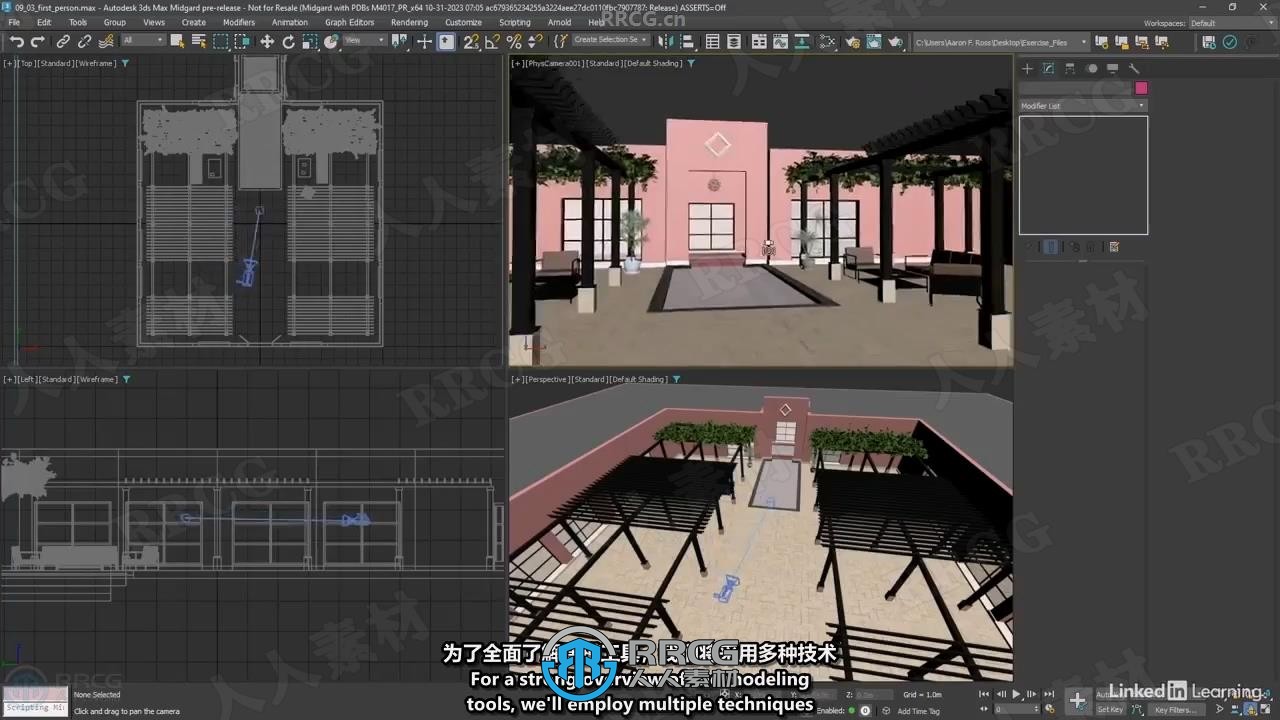Click the Render Production teapot icon

coord(896,41)
